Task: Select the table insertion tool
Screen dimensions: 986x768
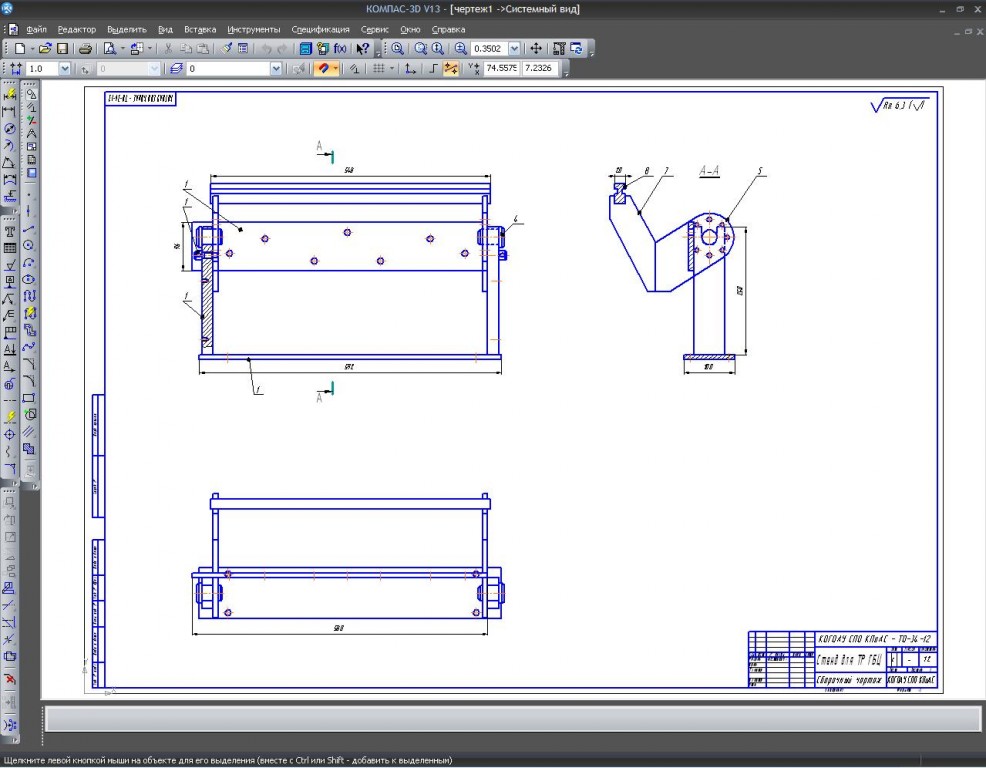Action: click(9, 248)
